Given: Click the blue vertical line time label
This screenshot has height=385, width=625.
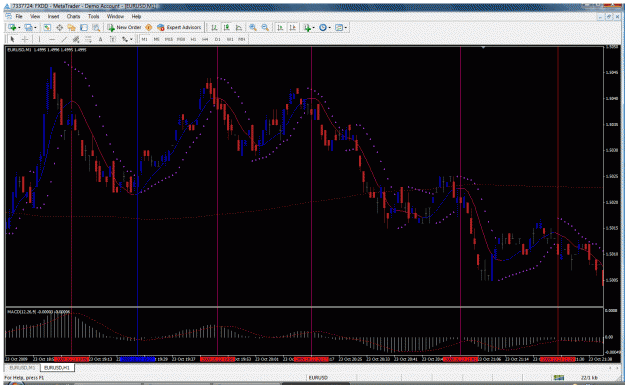Looking at the screenshot, I should tap(138, 359).
